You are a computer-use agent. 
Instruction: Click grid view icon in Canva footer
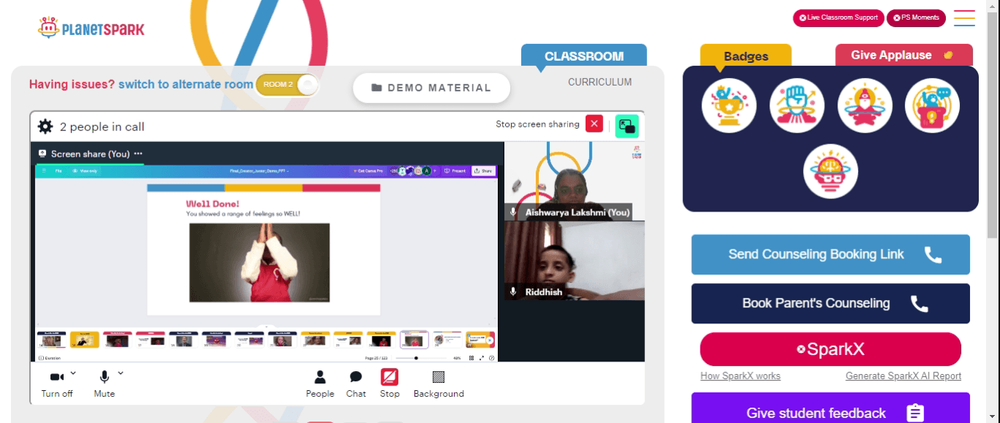tap(471, 358)
